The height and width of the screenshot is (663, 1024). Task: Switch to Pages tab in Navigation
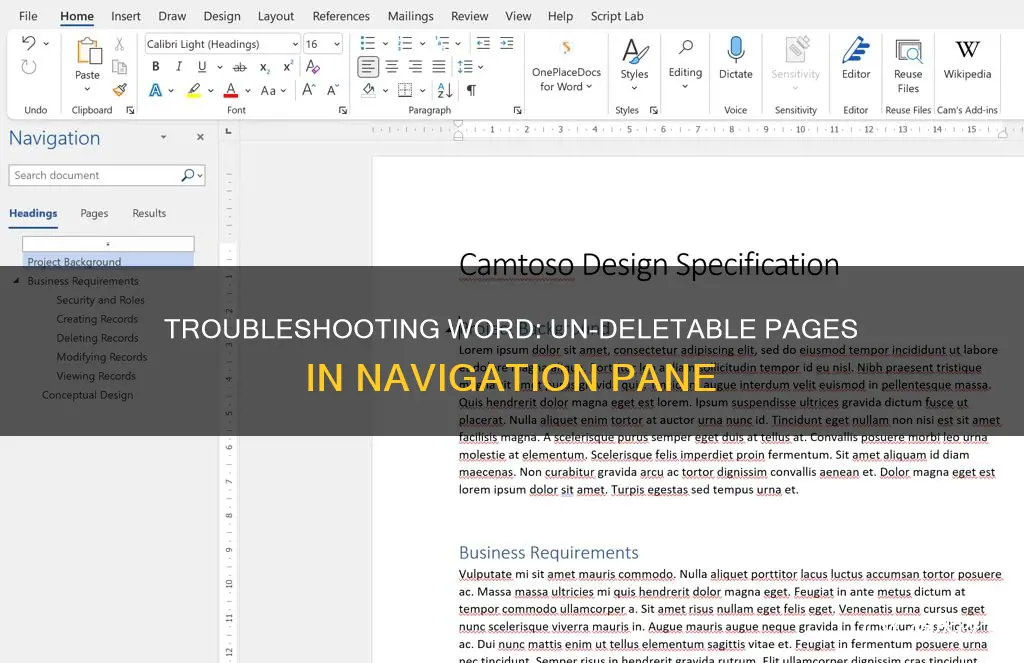click(x=94, y=213)
